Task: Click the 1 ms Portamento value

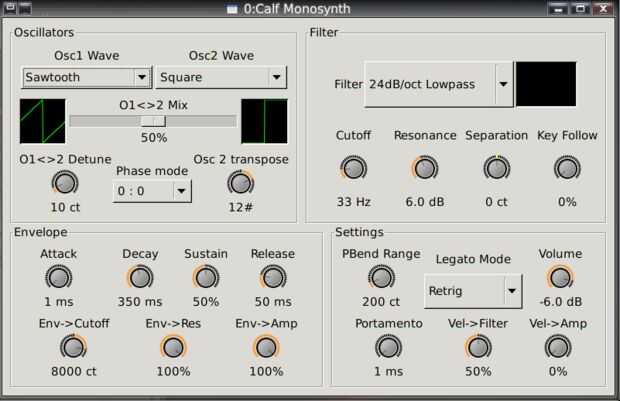Action: coord(388,371)
